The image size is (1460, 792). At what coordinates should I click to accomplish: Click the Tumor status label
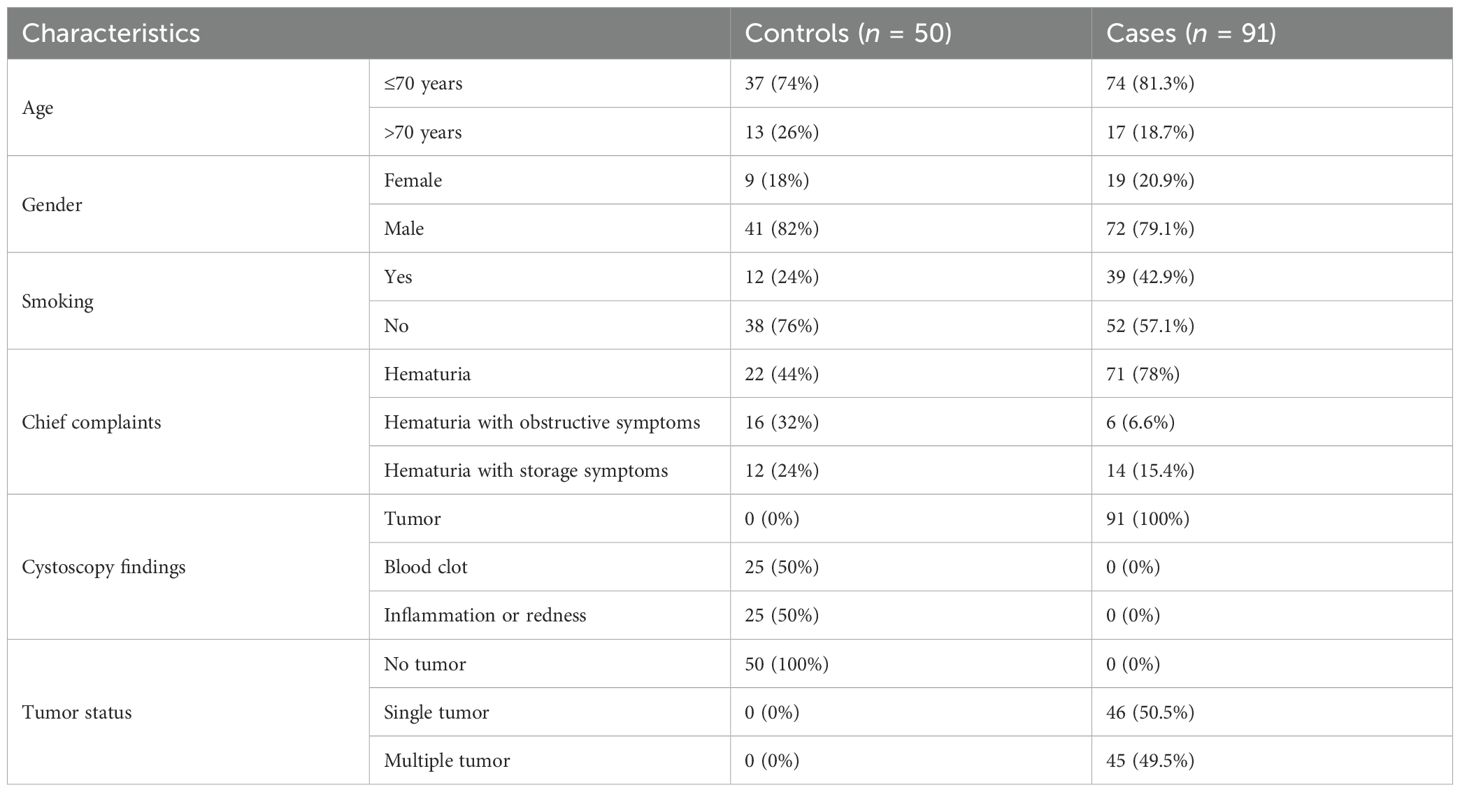pos(76,713)
